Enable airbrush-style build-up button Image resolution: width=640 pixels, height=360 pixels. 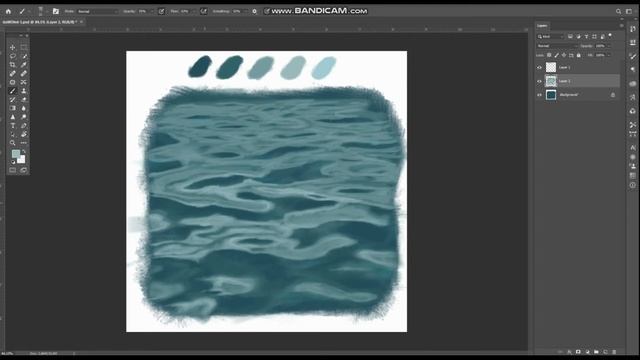[x=203, y=11]
